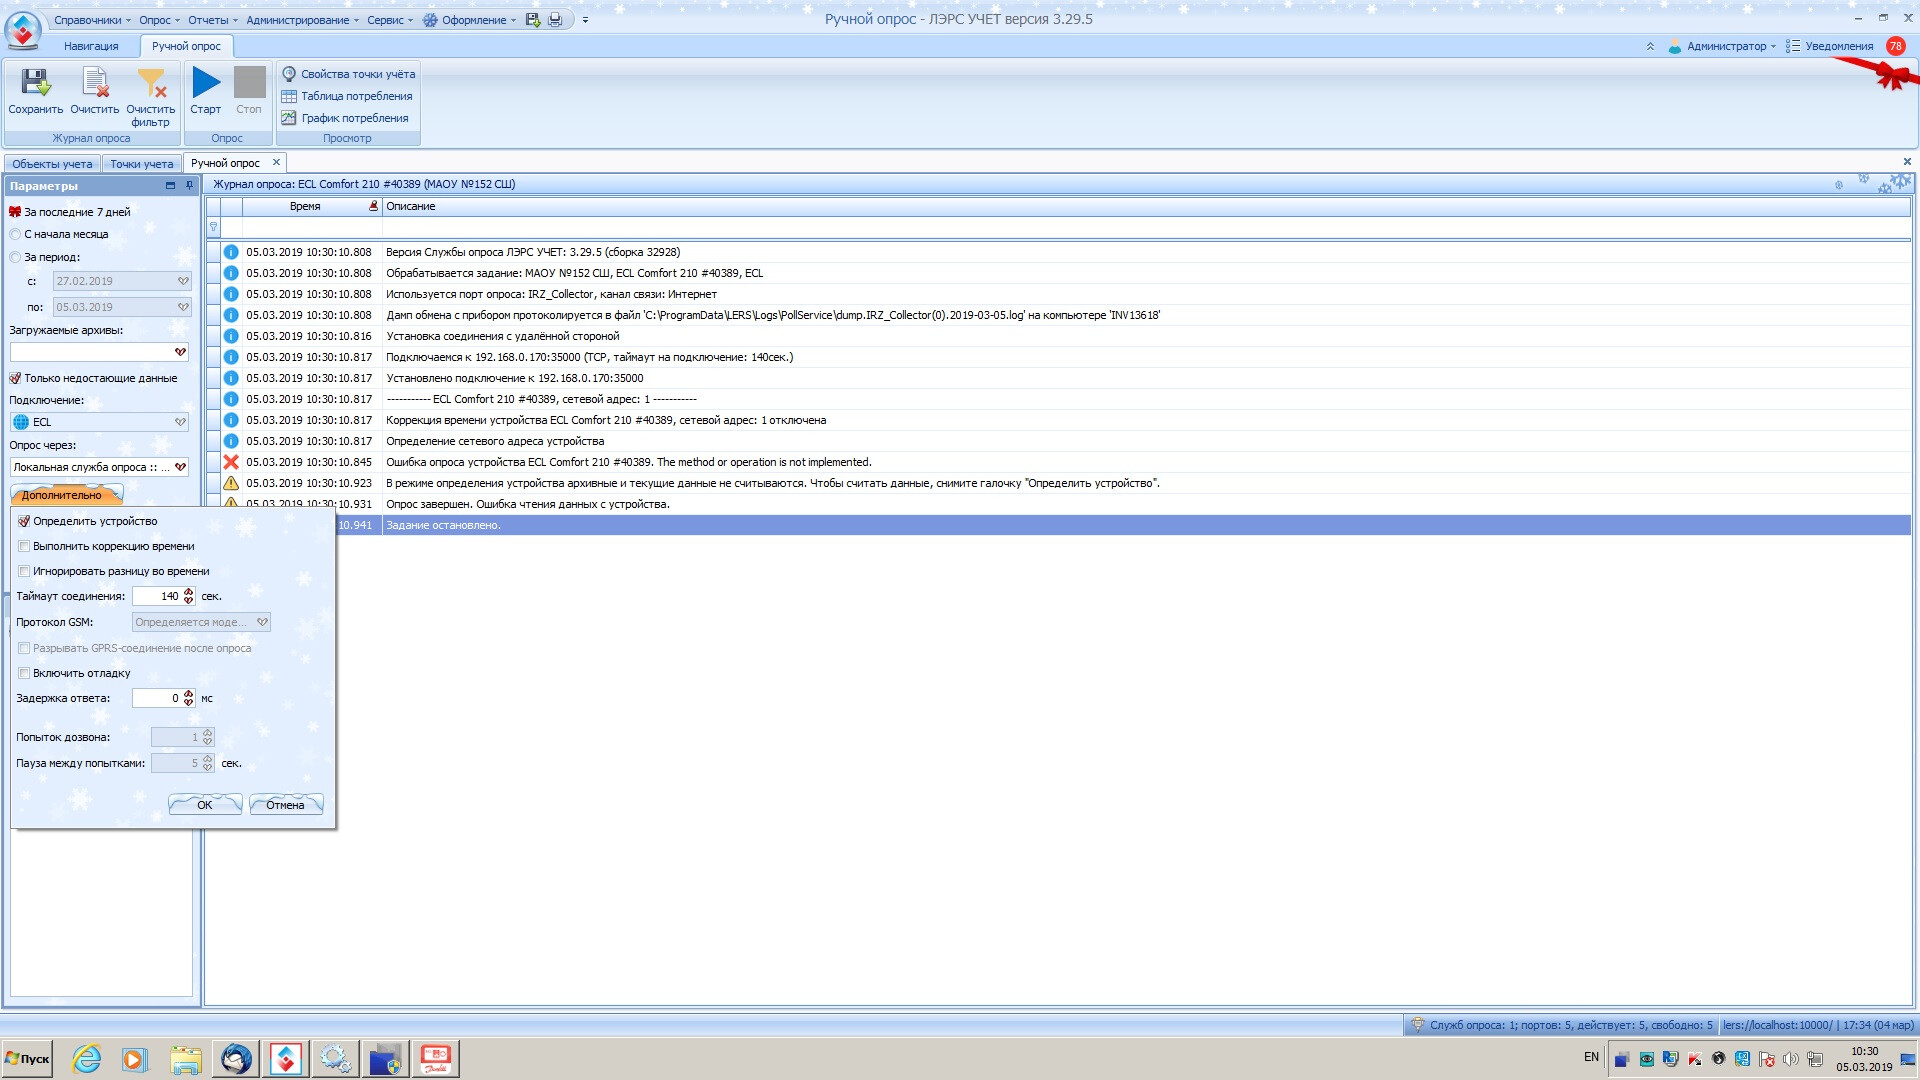Click the warning icon of 10:30:10.923 row
This screenshot has height=1080, width=1920.
pos(231,483)
